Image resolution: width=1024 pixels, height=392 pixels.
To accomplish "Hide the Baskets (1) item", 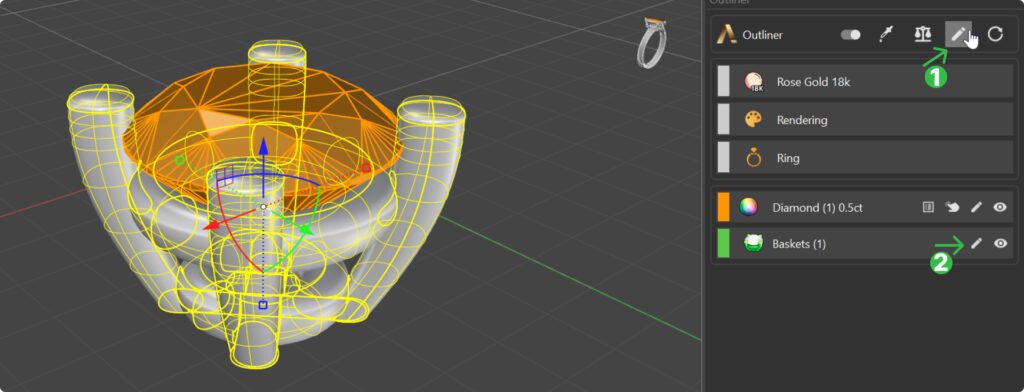I will 1000,244.
